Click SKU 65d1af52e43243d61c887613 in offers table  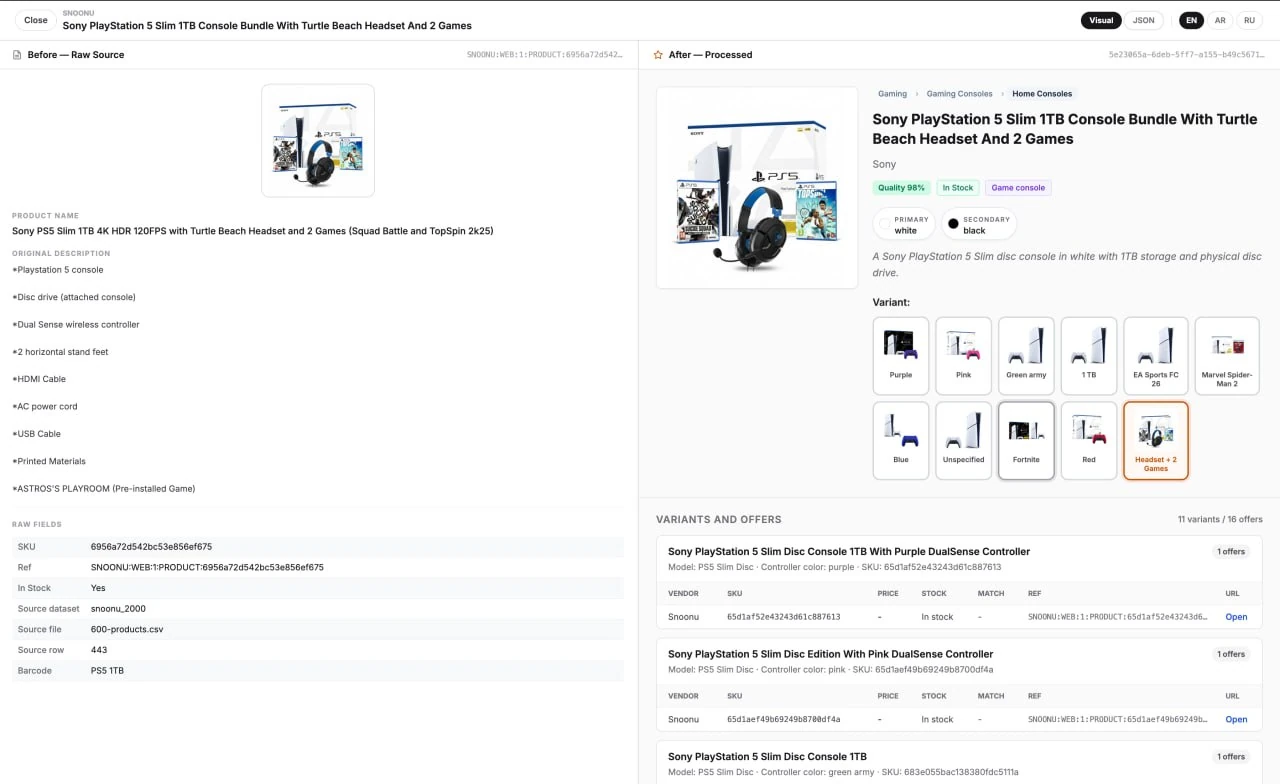tap(783, 617)
